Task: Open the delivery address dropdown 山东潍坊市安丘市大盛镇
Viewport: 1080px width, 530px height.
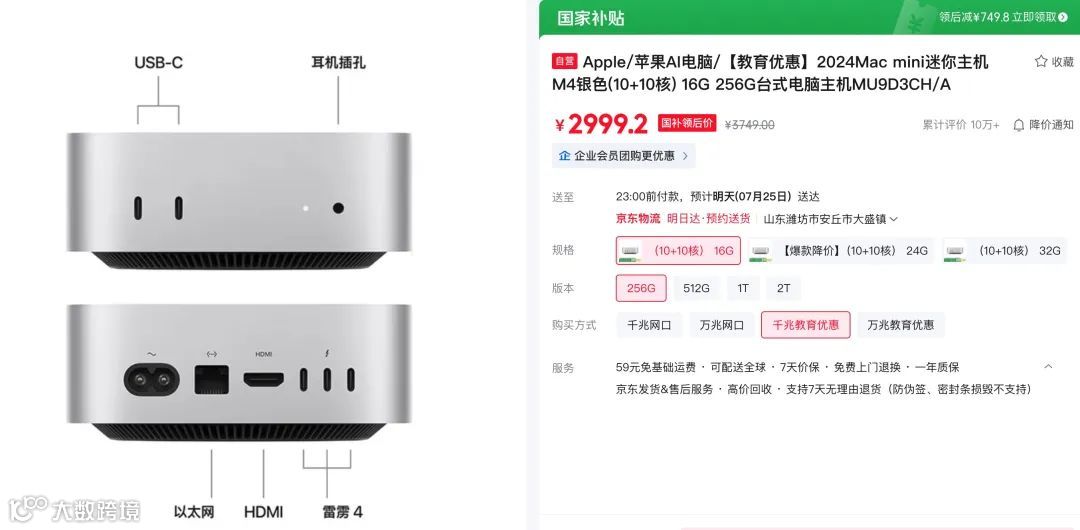Action: click(x=830, y=219)
